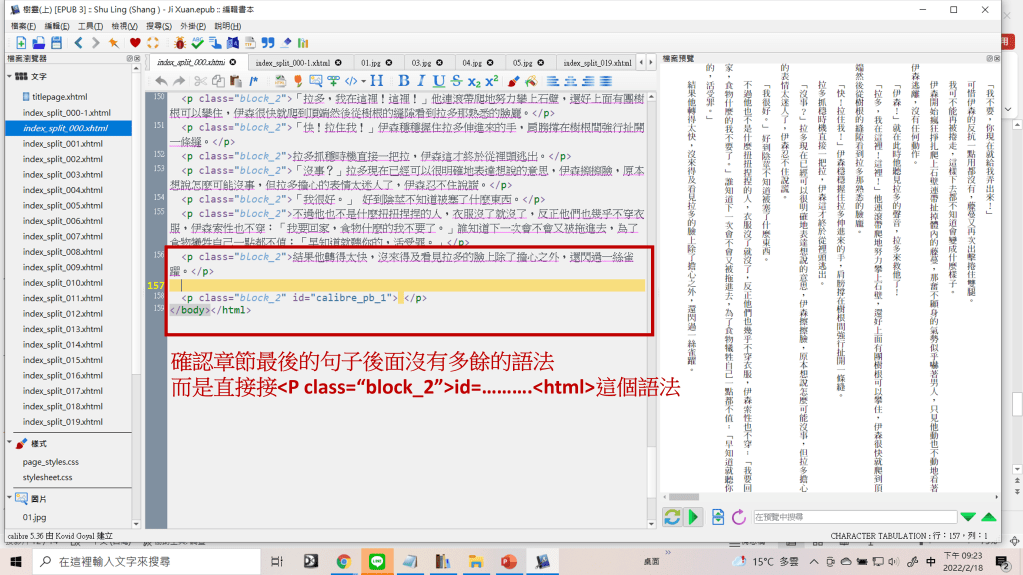This screenshot has width=1023, height=575.
Task: Collapse the 文字 text section in file browser
Action: coord(10,76)
